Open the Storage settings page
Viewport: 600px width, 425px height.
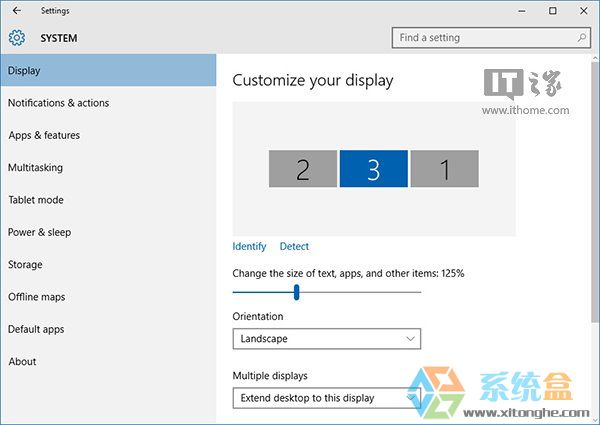click(25, 265)
